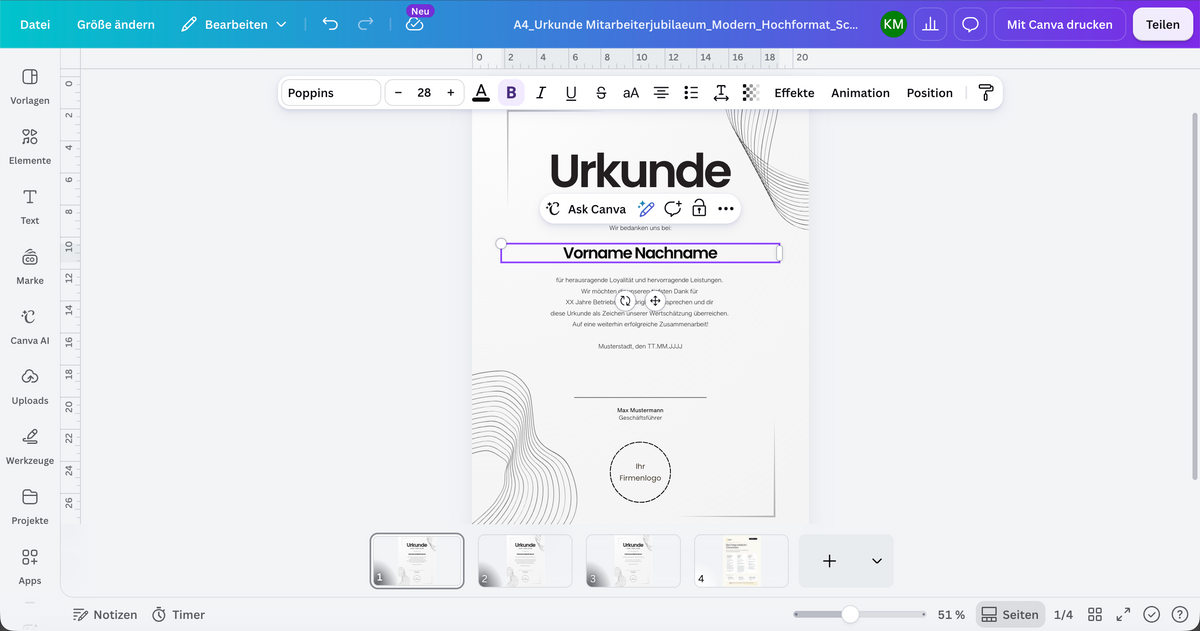Open the Animation tab in toolbar
This screenshot has height=631, width=1200.
(x=860, y=93)
